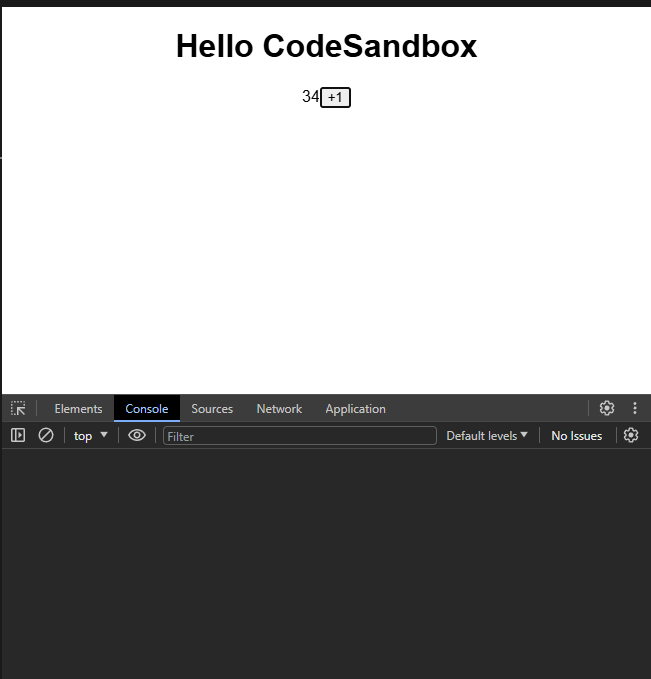Open the Application tab
The height and width of the screenshot is (679, 651).
coord(355,408)
